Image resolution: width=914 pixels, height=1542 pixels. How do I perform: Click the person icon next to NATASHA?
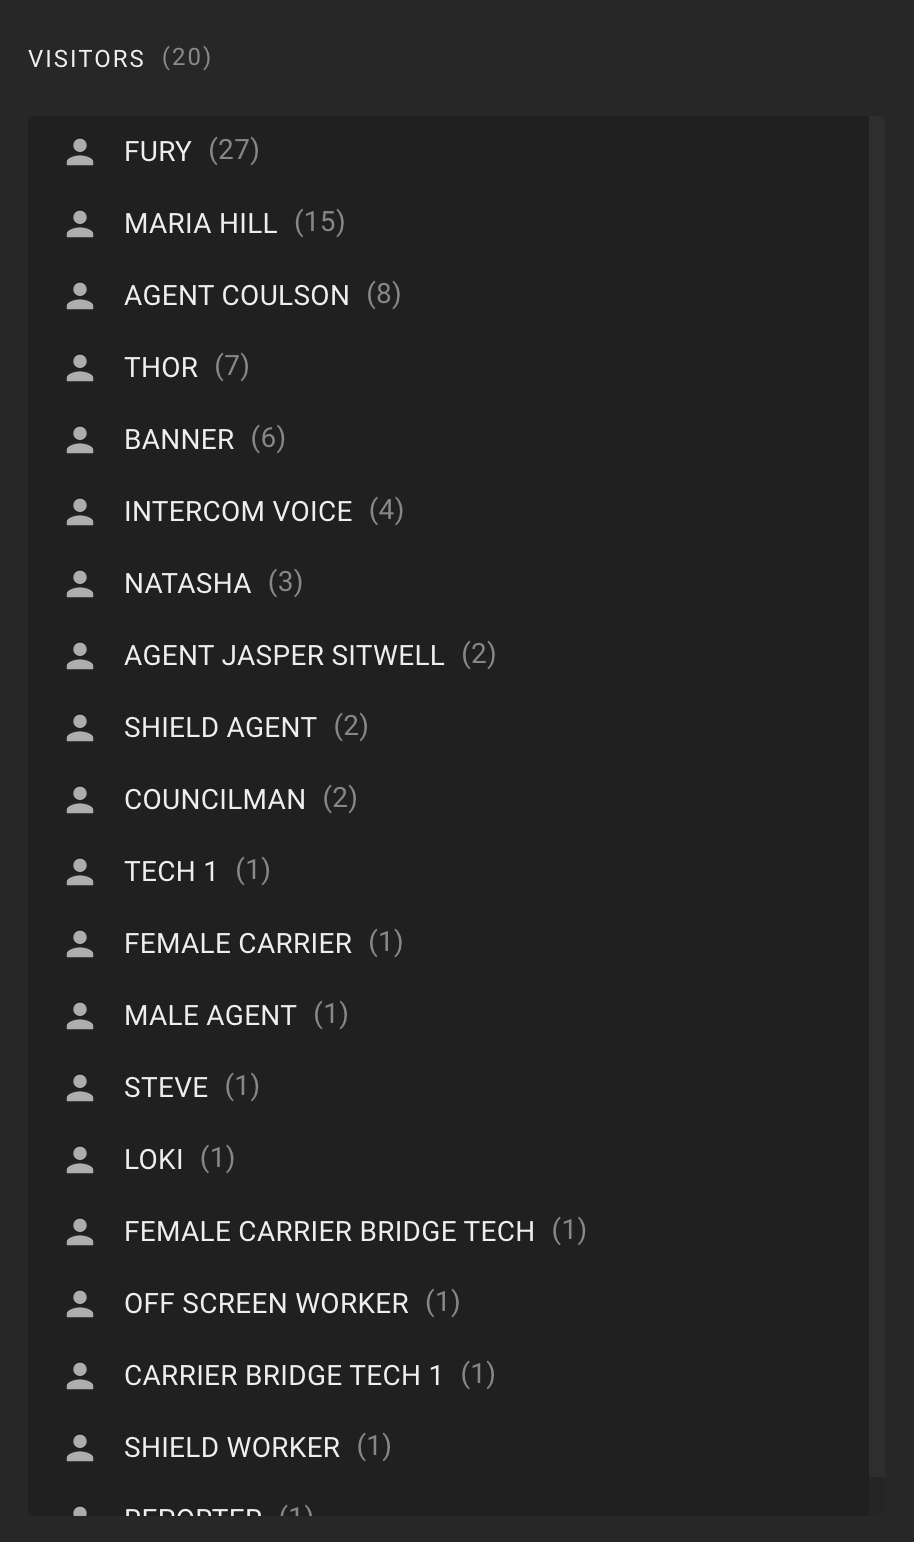[x=80, y=584]
